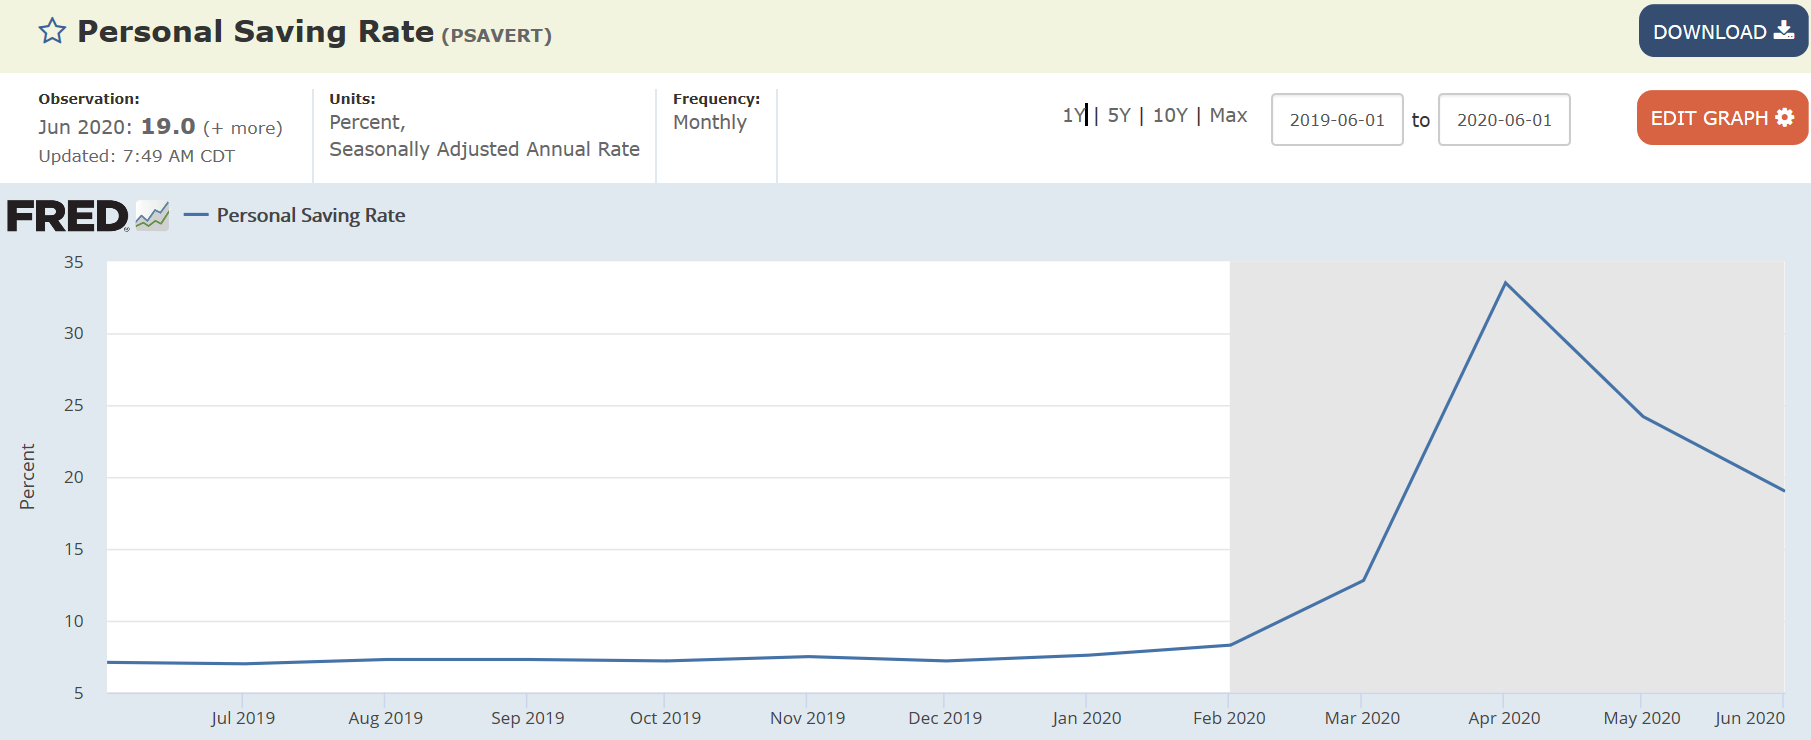Click the blue legend line swatch
The image size is (1811, 740).
[196, 215]
